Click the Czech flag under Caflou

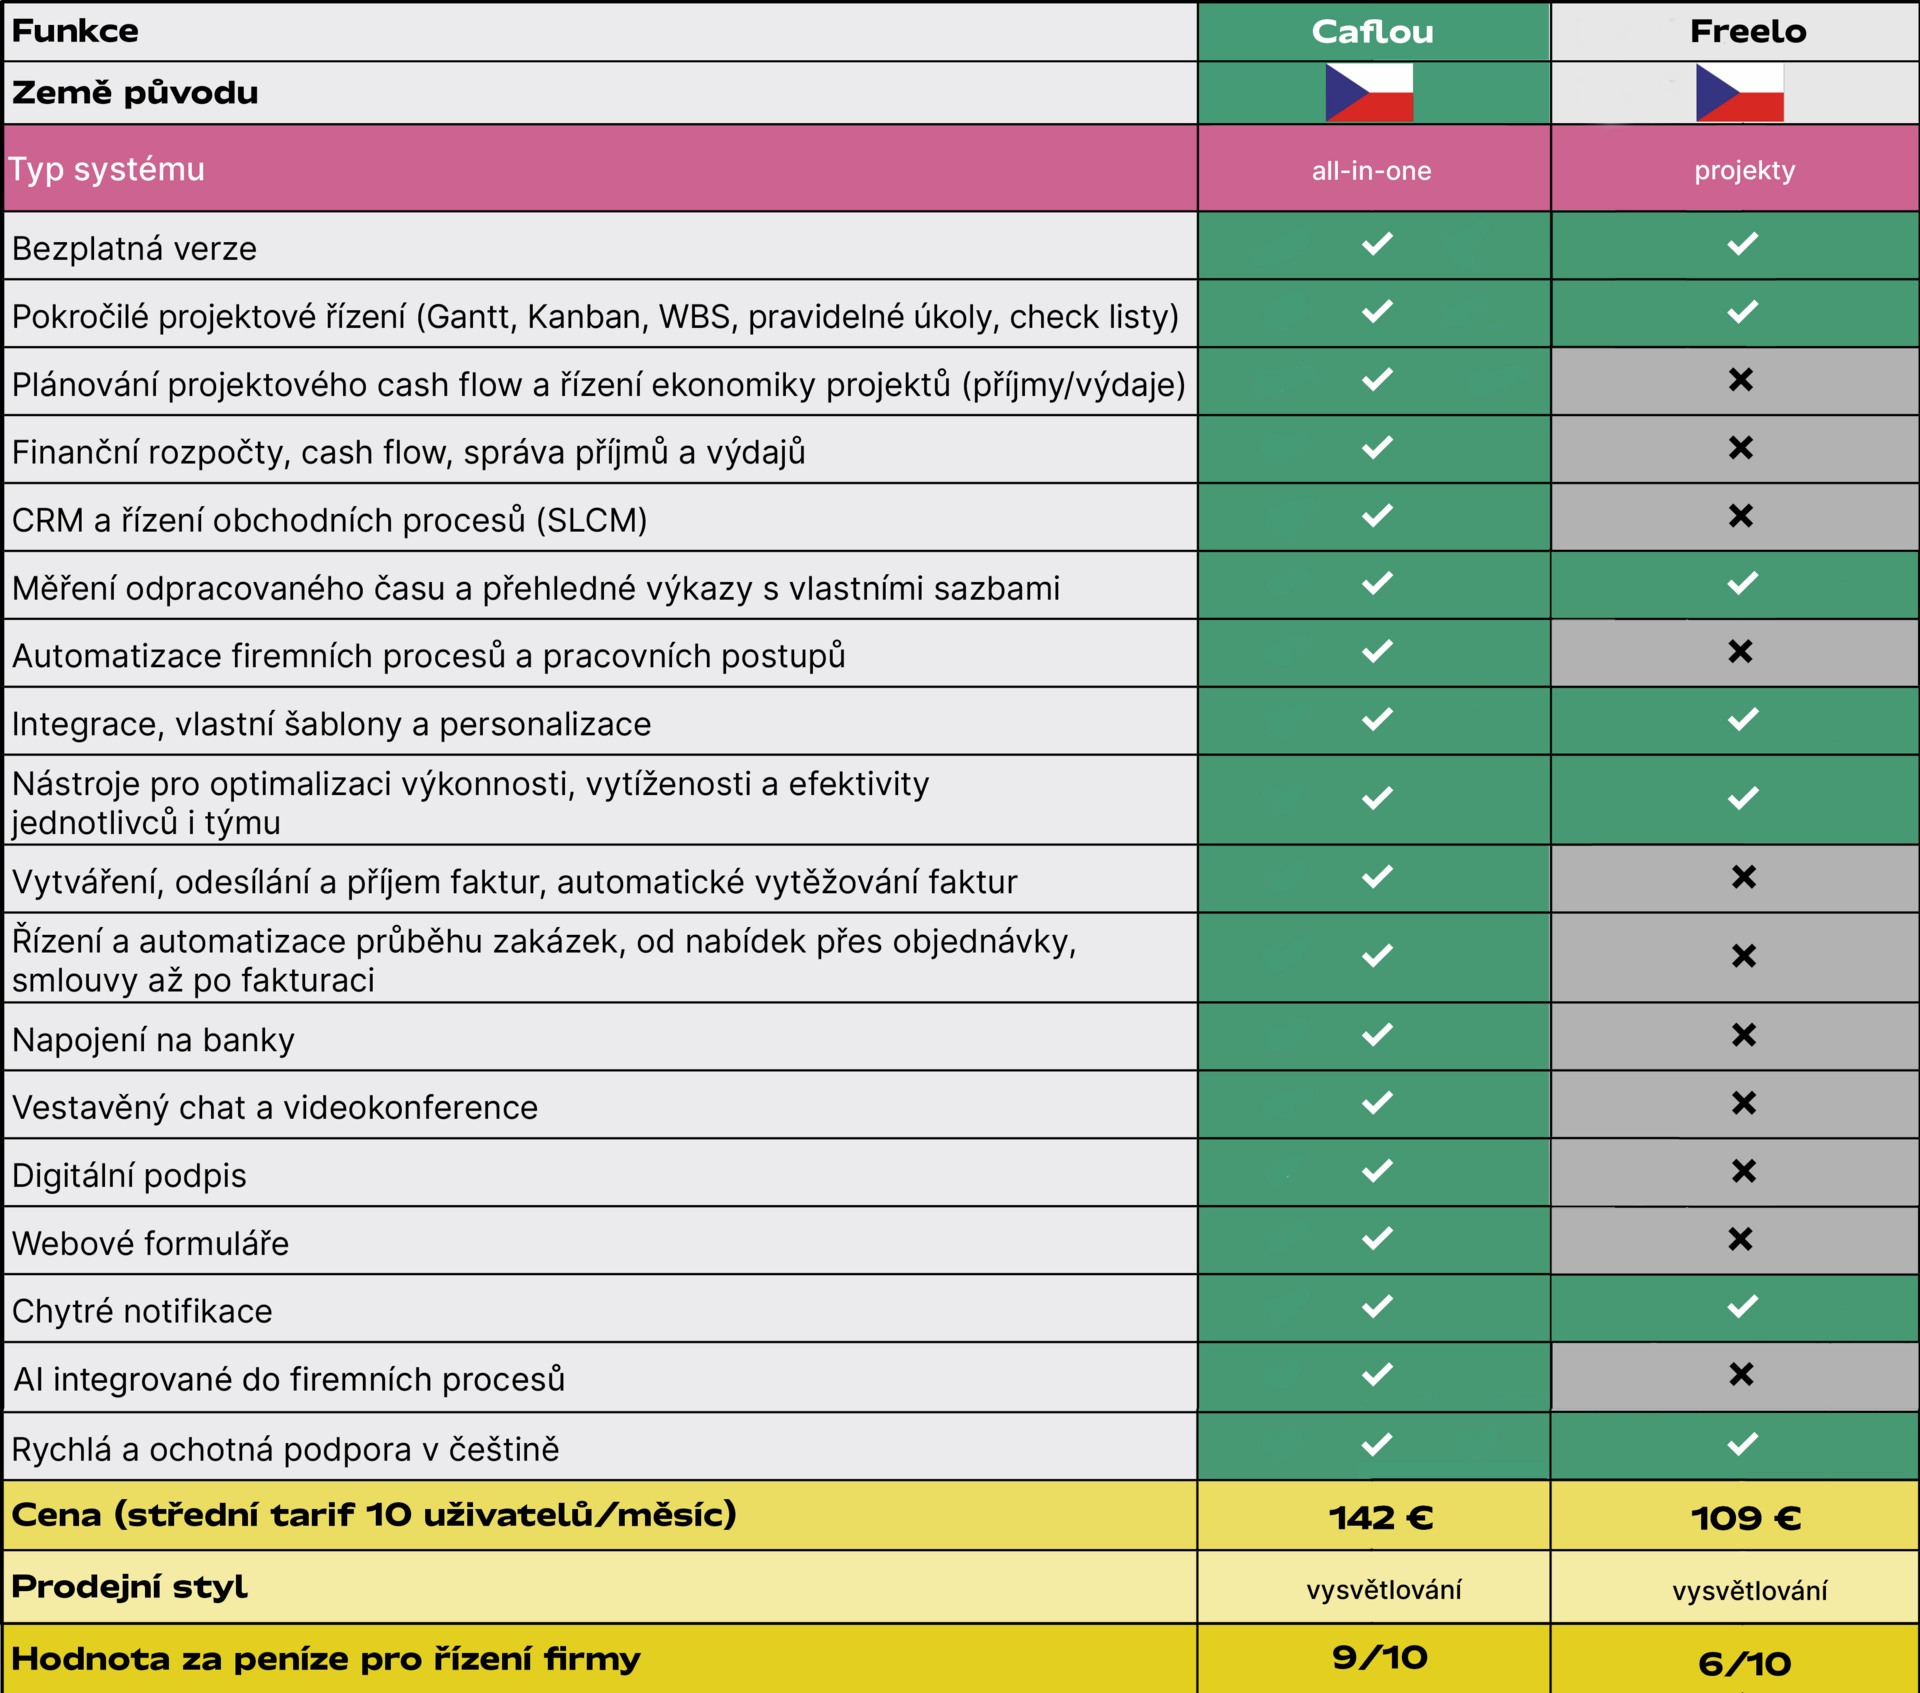pyautogui.click(x=1369, y=93)
